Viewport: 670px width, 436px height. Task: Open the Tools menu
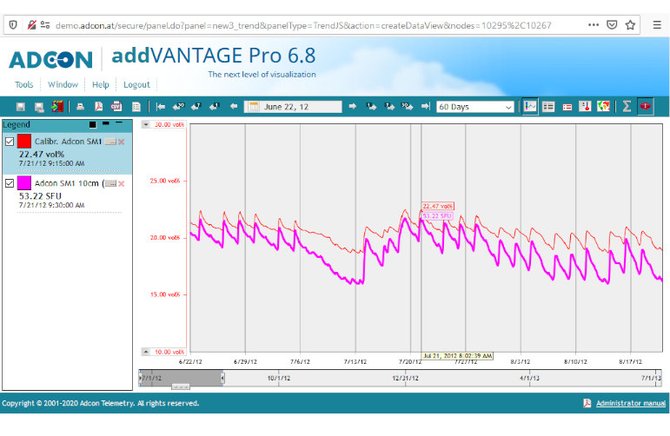click(x=24, y=85)
